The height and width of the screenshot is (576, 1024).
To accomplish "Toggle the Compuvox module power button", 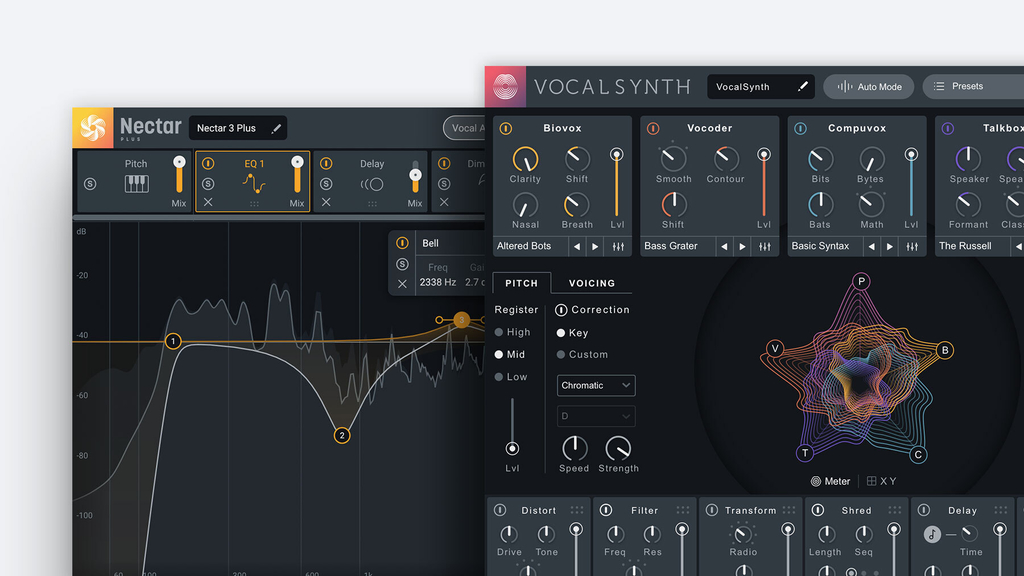I will pos(800,129).
